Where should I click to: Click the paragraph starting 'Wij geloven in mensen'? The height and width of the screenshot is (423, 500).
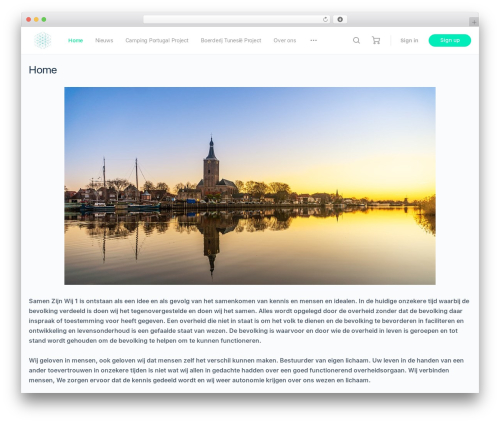246,370
